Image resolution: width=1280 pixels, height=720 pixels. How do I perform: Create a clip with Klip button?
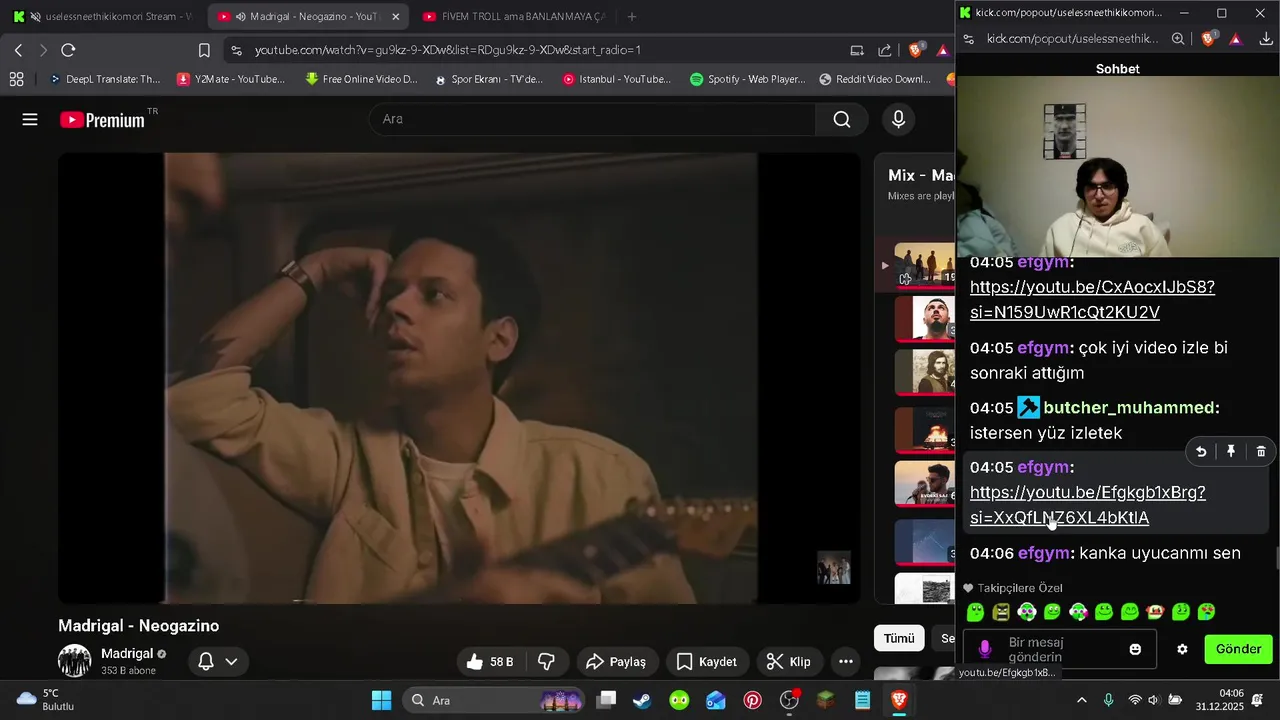788,662
